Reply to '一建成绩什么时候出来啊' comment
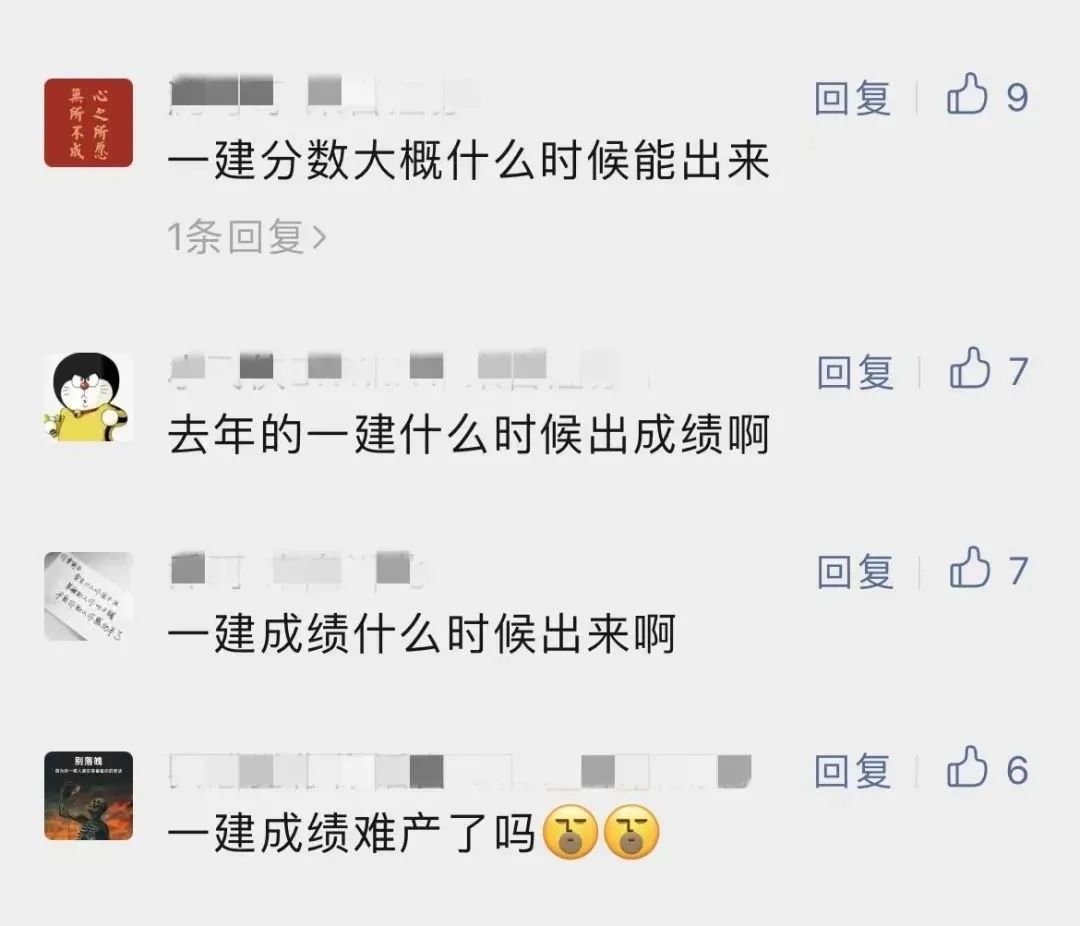This screenshot has height=926, width=1080. 855,571
